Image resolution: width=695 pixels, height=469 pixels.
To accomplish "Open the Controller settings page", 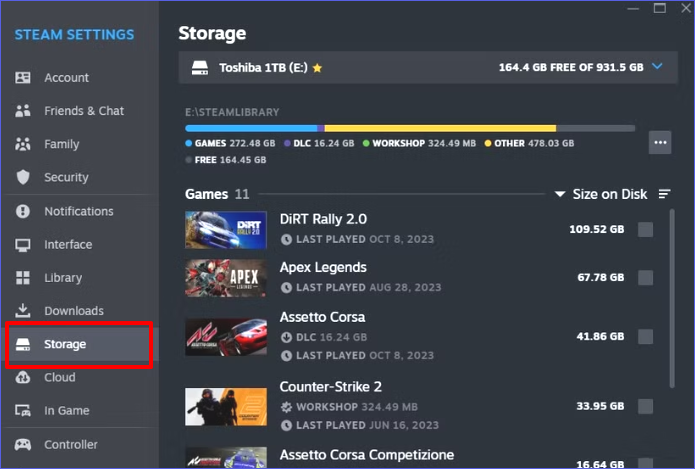I will coord(80,444).
